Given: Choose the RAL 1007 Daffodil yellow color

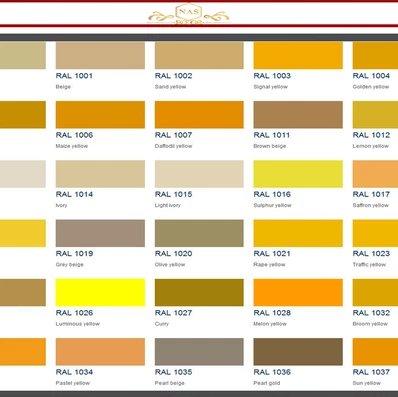Looking at the screenshot, I should 199,115.
